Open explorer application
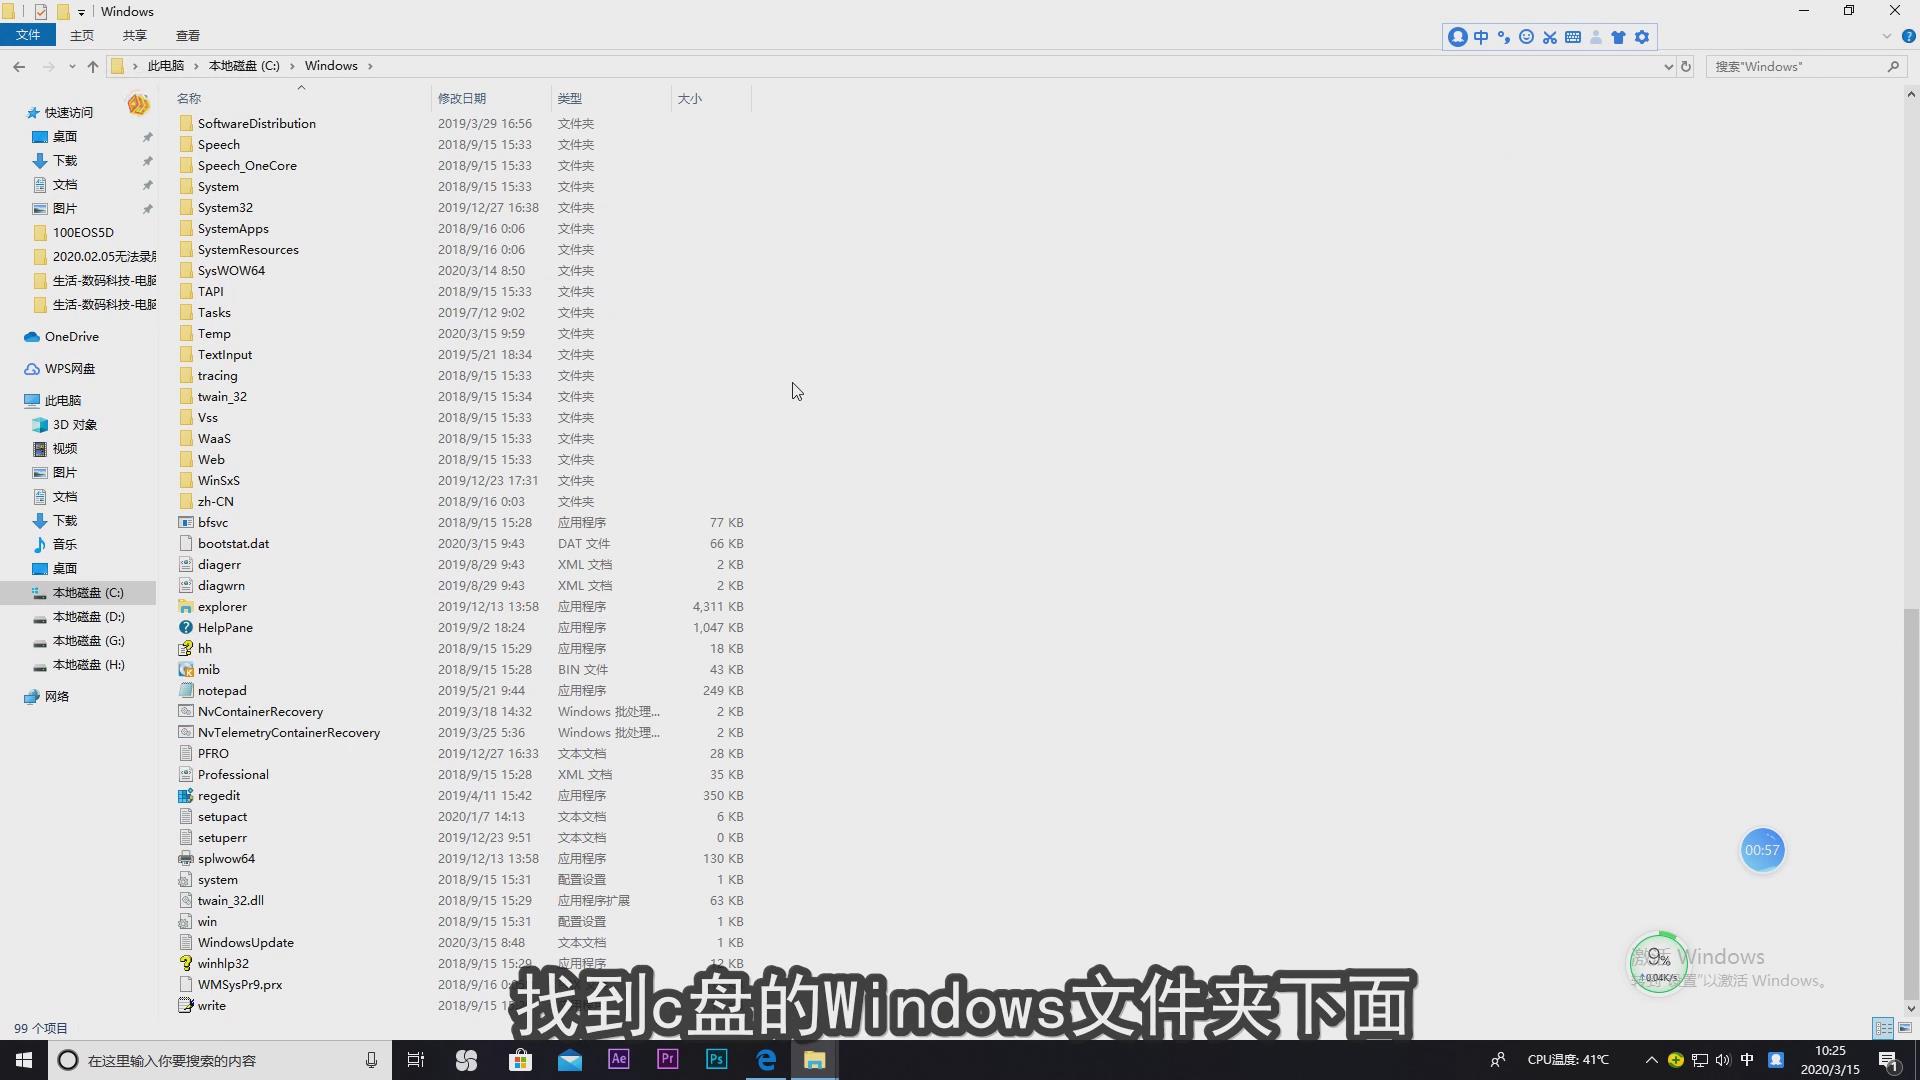Viewport: 1920px width, 1080px height. coord(222,605)
